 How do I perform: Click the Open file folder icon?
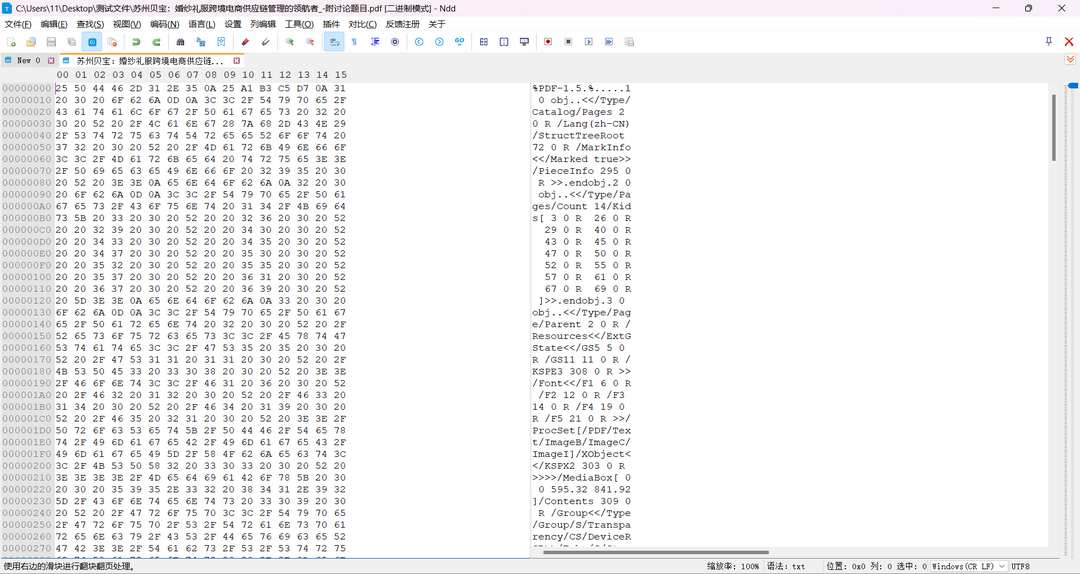(31, 42)
